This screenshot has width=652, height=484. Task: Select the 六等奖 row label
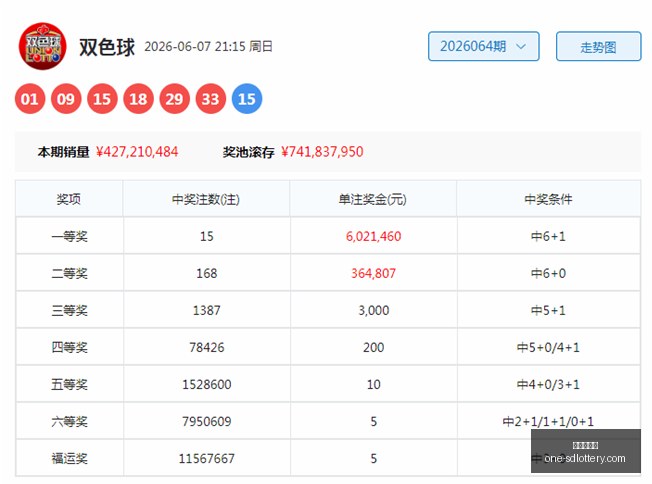(x=69, y=421)
